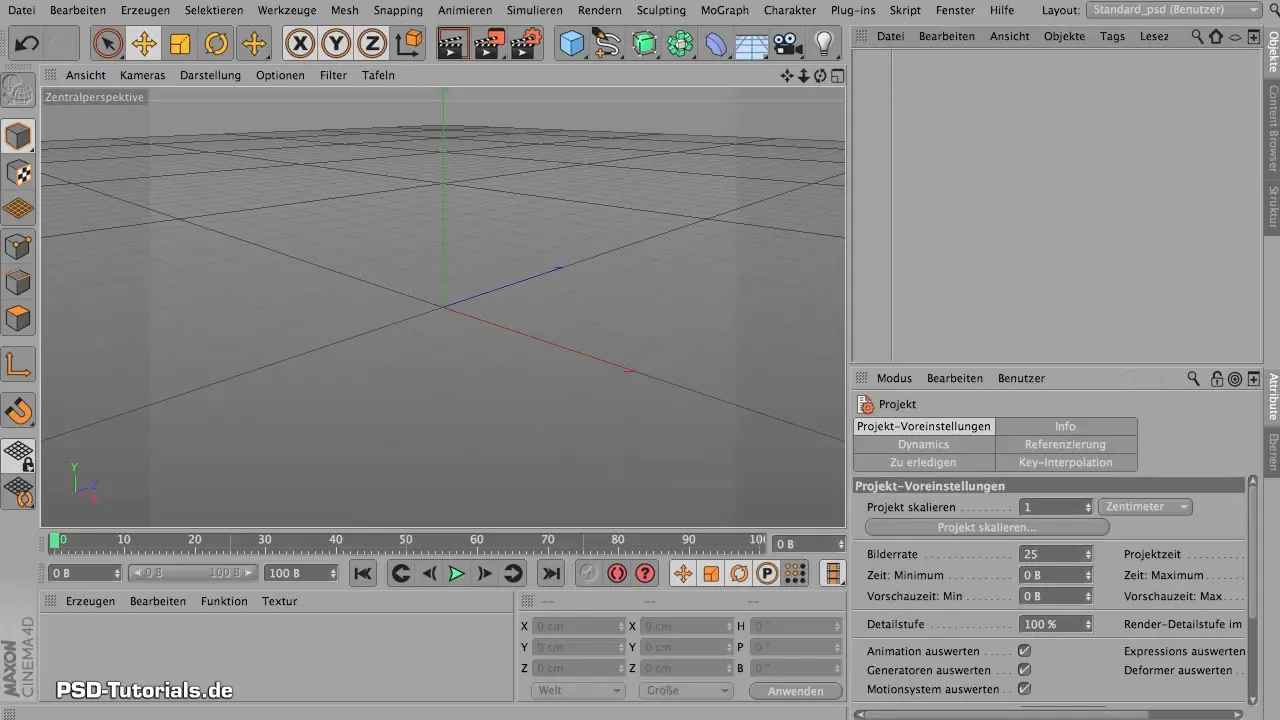The image size is (1280, 720).
Task: Toggle autokeying red record button
Action: click(x=617, y=573)
